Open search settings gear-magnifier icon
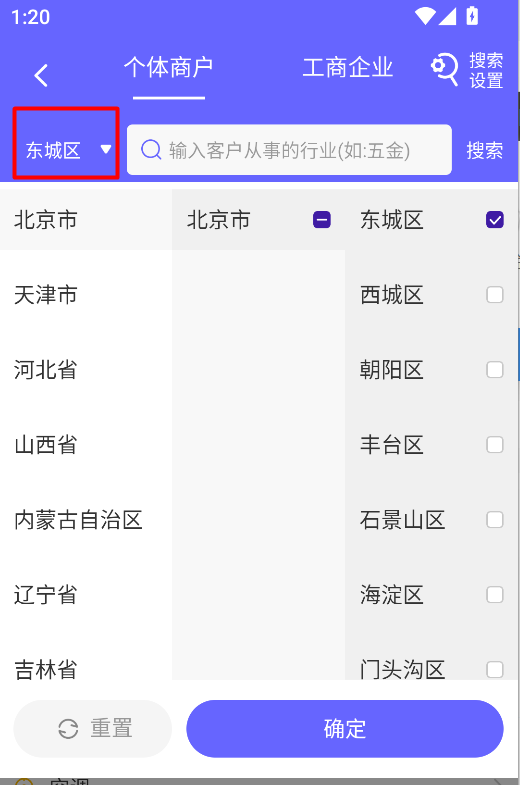The height and width of the screenshot is (785, 520). point(444,69)
